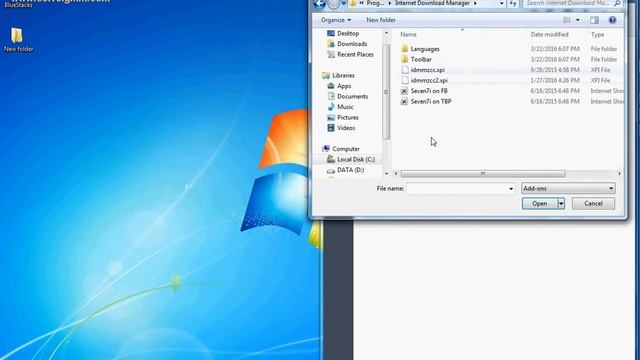The image size is (640, 360).
Task: Select Libraries in navigation pane
Action: 343,76
